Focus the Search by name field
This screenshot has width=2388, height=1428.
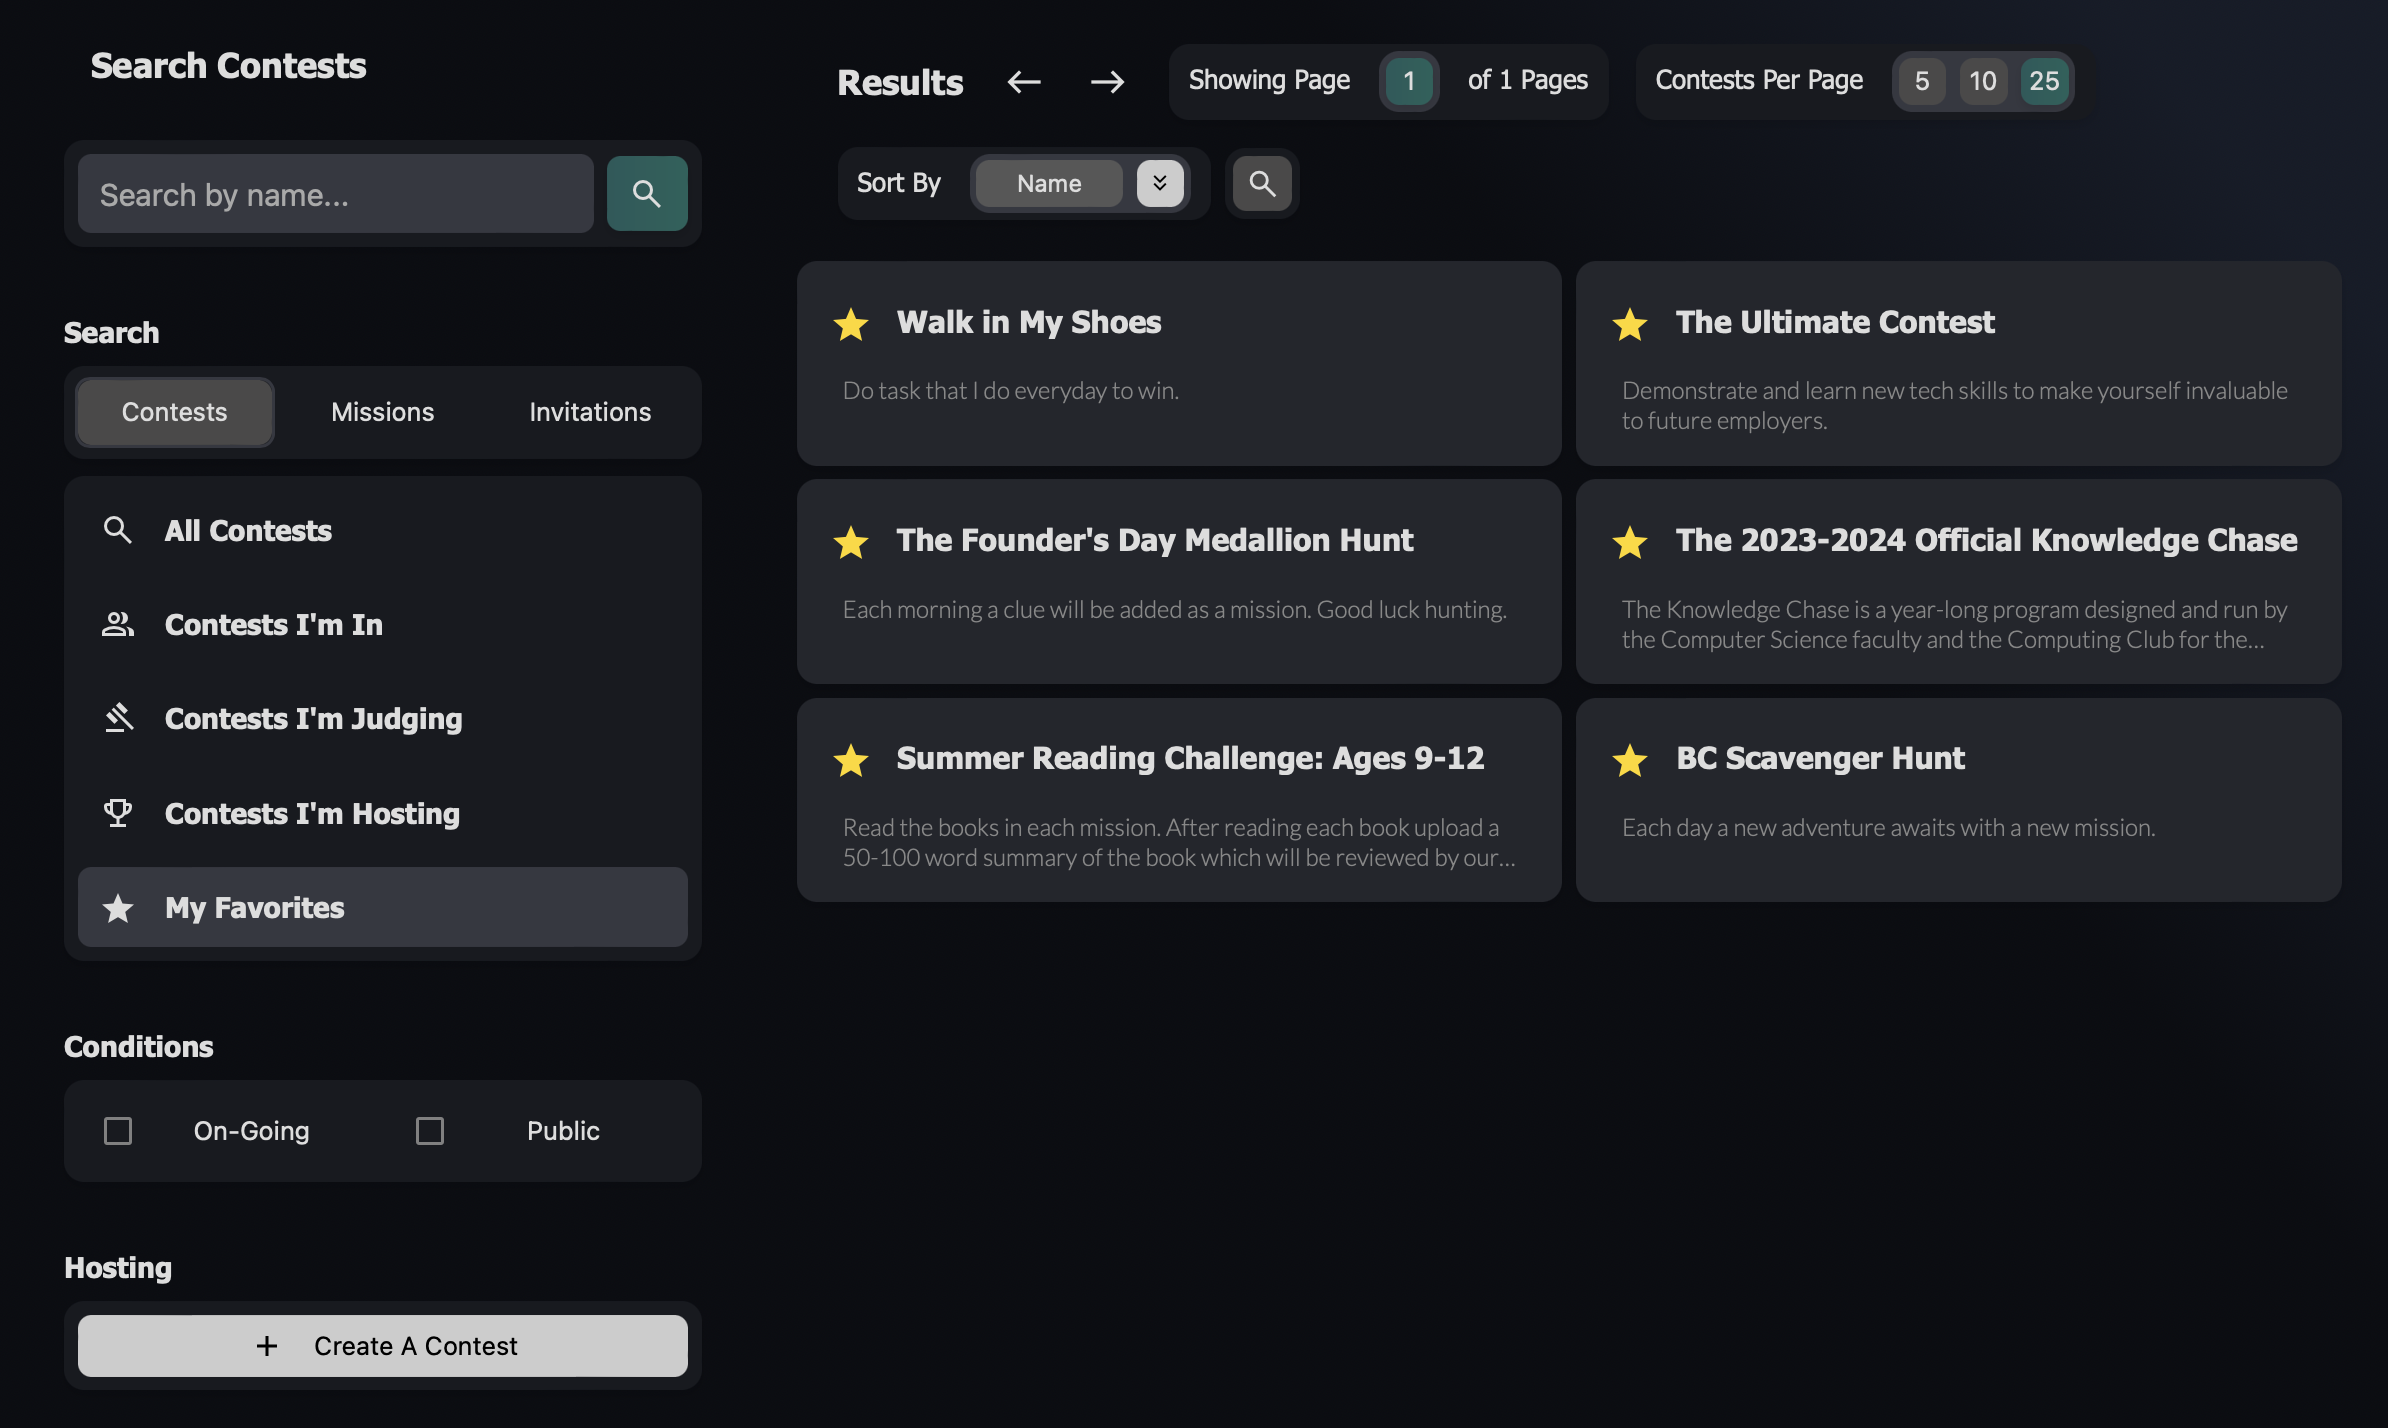pos(336,194)
